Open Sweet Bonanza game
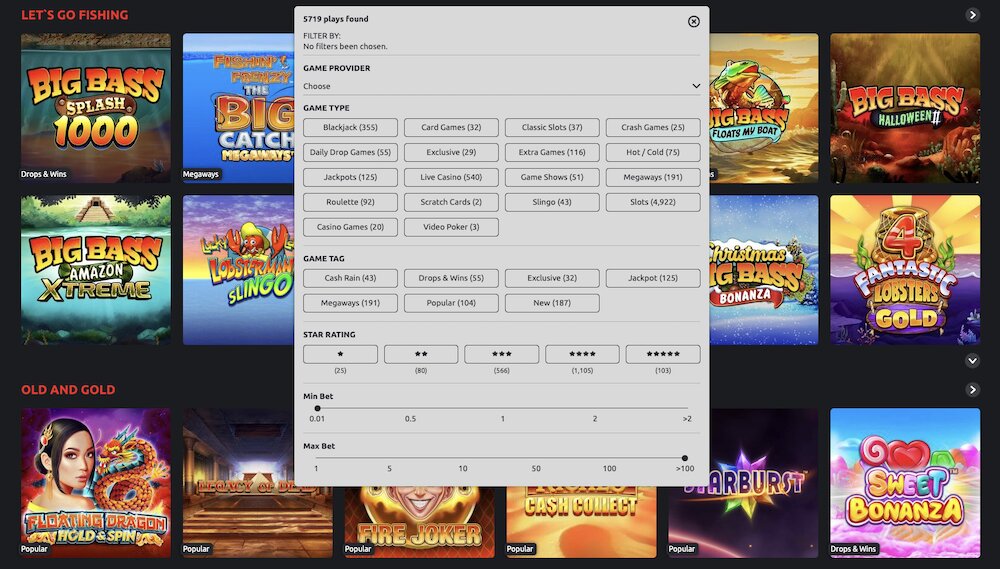This screenshot has height=569, width=1000. coord(905,483)
